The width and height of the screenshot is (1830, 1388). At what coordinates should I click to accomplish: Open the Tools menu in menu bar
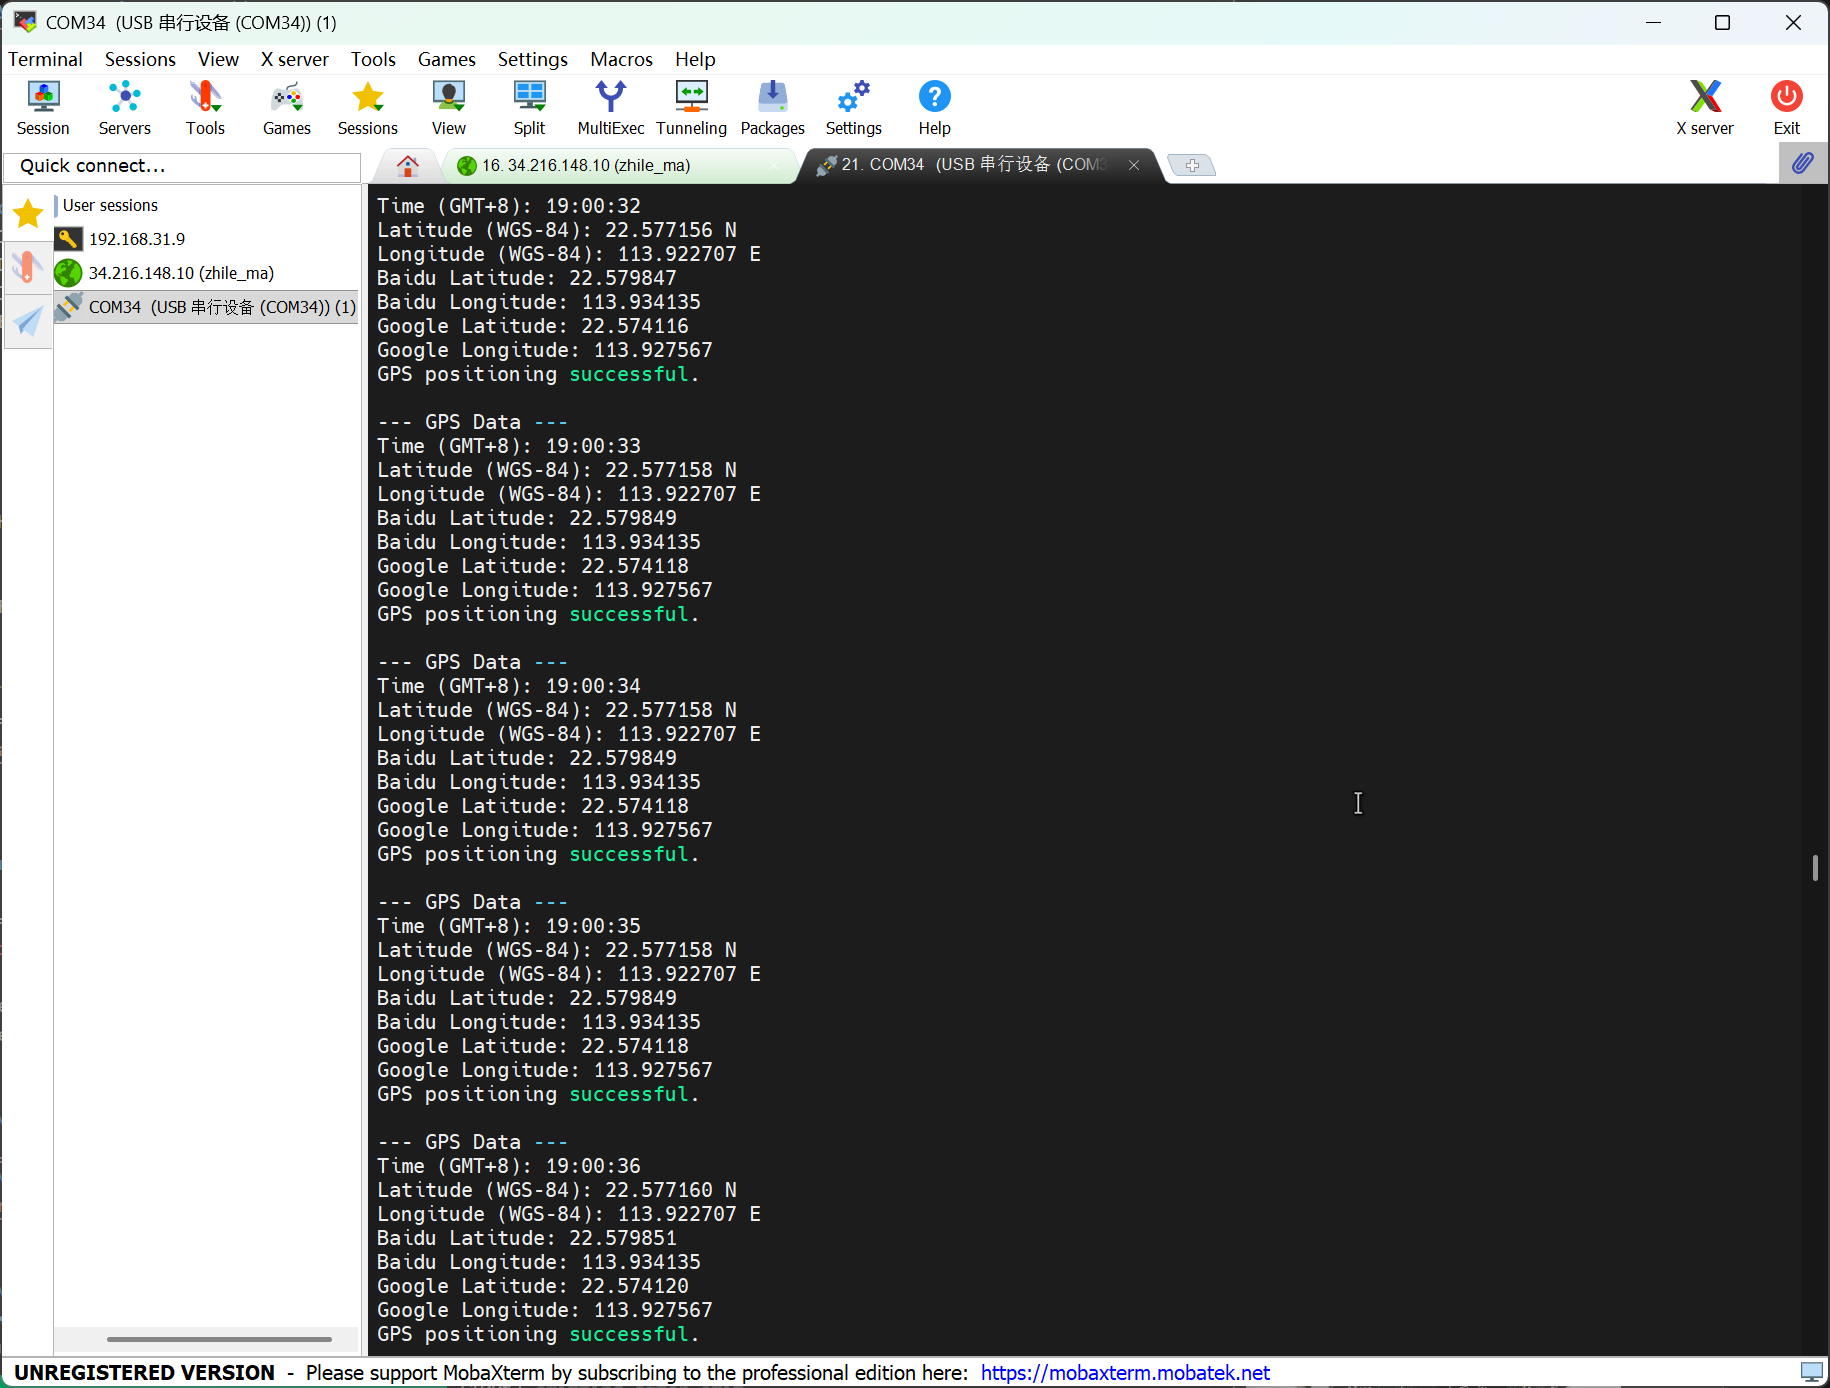(373, 59)
